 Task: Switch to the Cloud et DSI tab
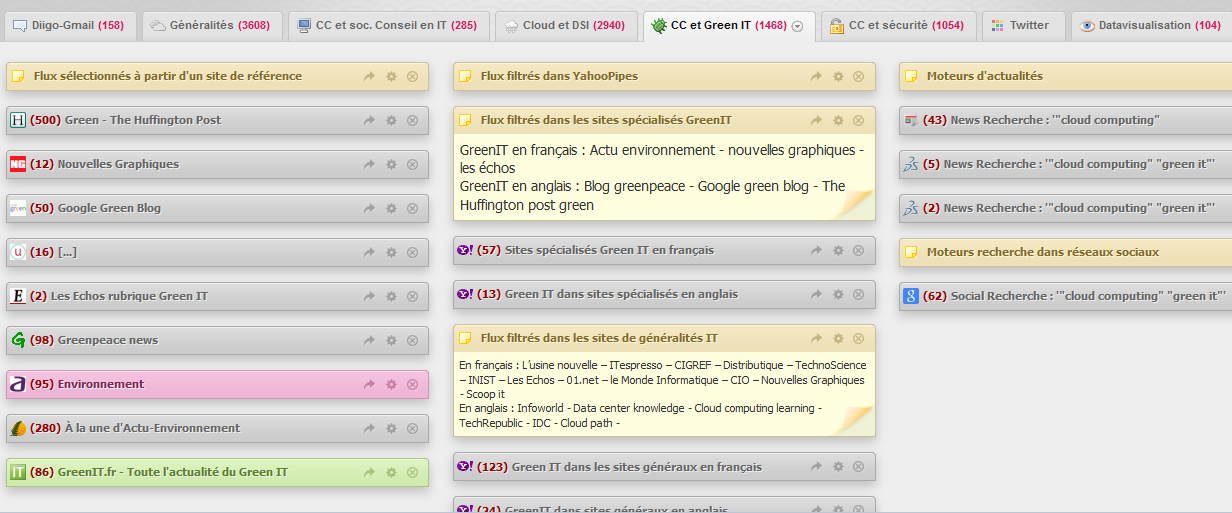click(566, 25)
